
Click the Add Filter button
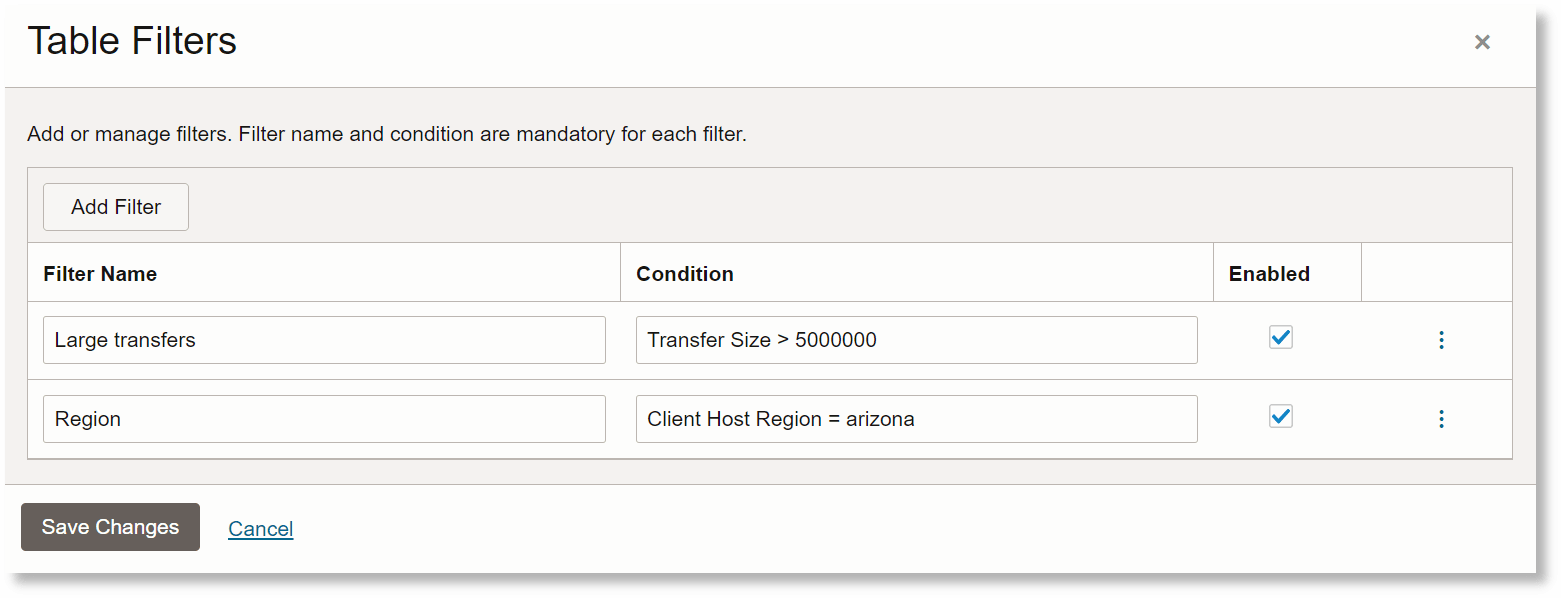115,207
